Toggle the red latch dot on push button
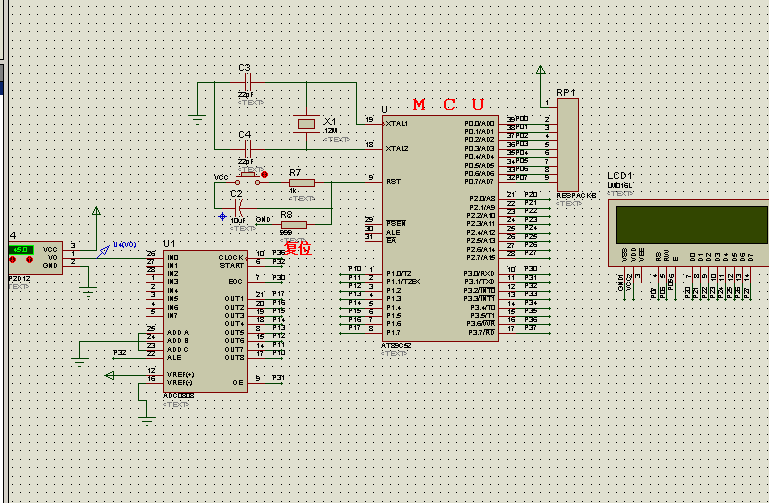The width and height of the screenshot is (769, 503). click(265, 175)
